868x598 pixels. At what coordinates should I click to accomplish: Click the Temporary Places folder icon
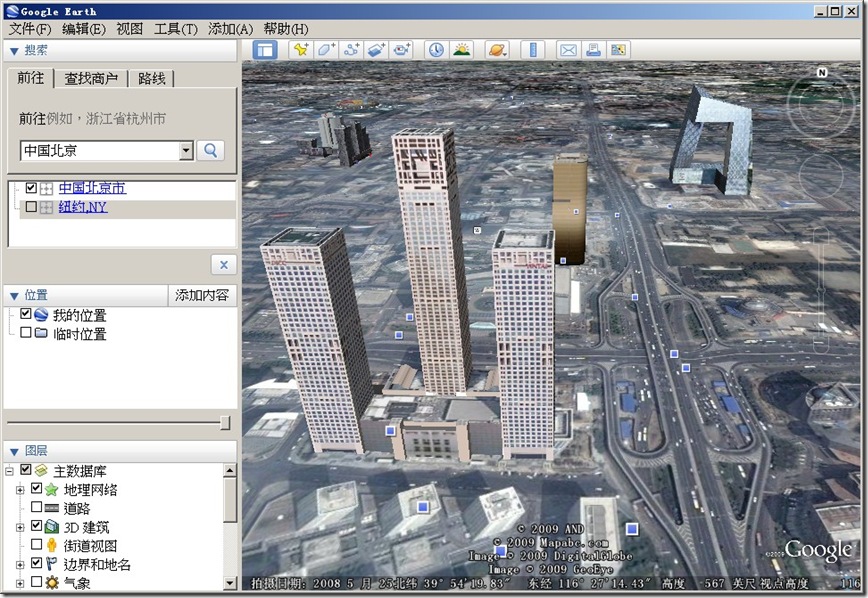coord(41,333)
